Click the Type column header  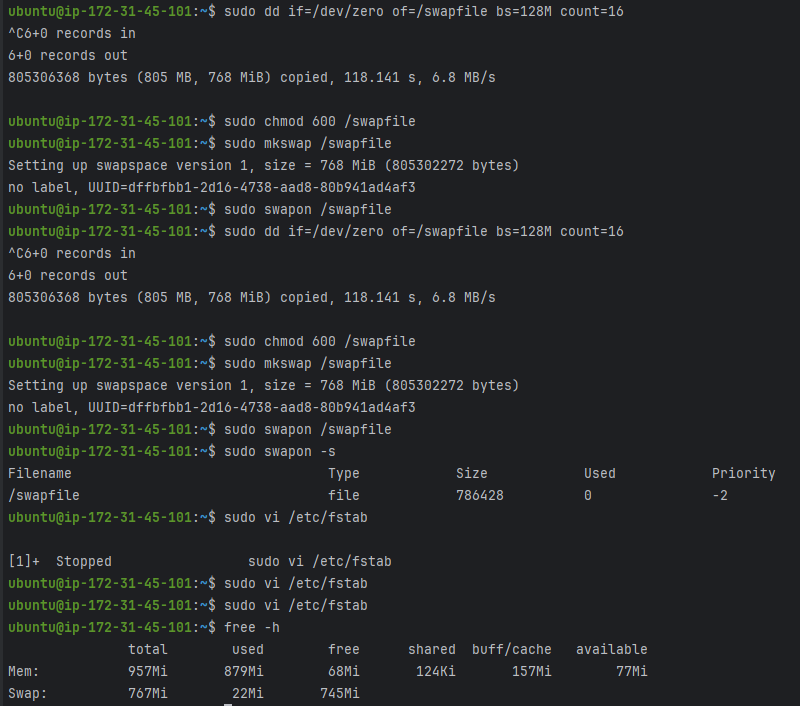pos(344,473)
